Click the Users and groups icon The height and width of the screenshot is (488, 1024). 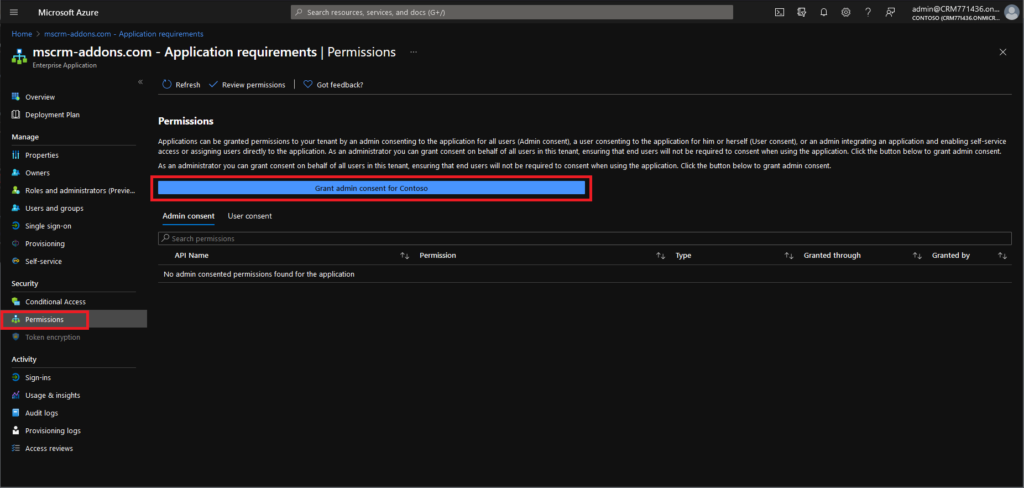tap(16, 208)
